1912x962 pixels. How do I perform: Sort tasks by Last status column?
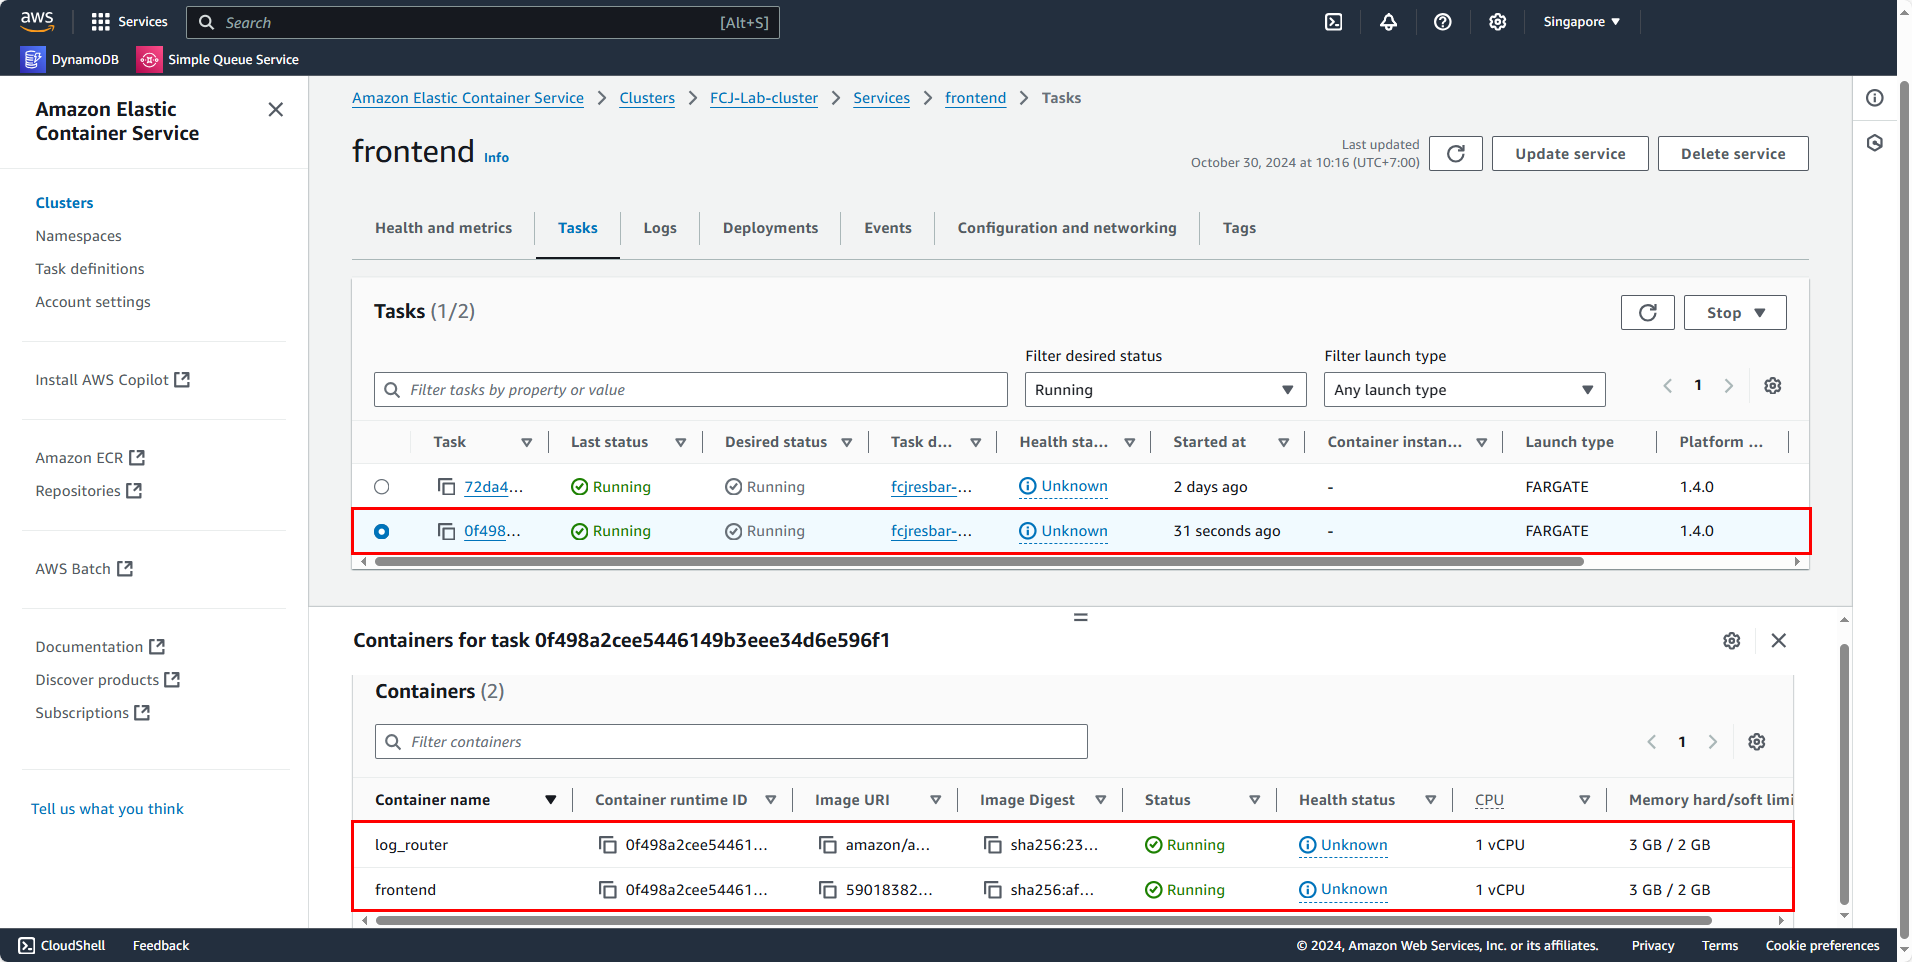680,442
